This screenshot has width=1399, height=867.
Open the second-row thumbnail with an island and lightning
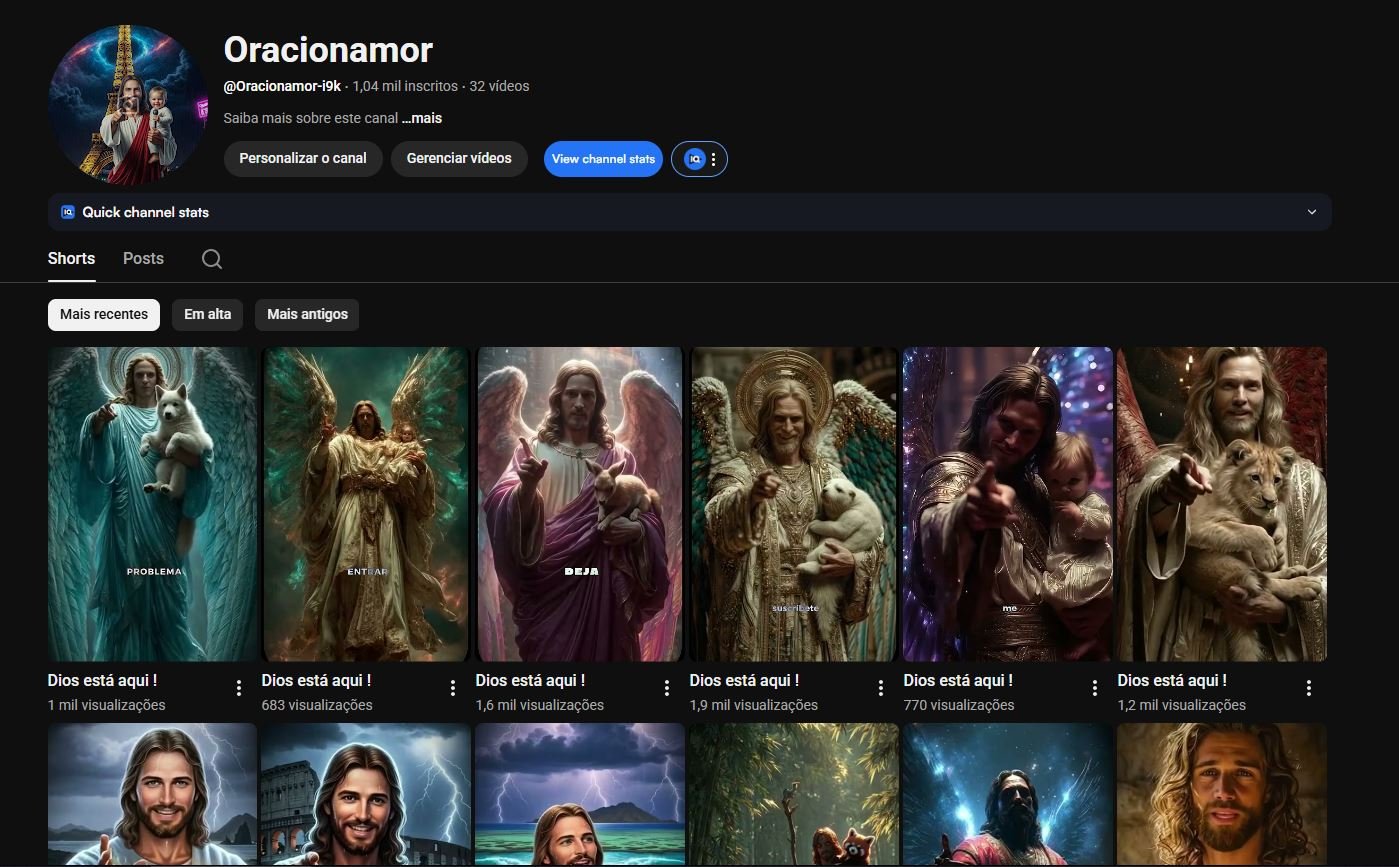(x=580, y=795)
